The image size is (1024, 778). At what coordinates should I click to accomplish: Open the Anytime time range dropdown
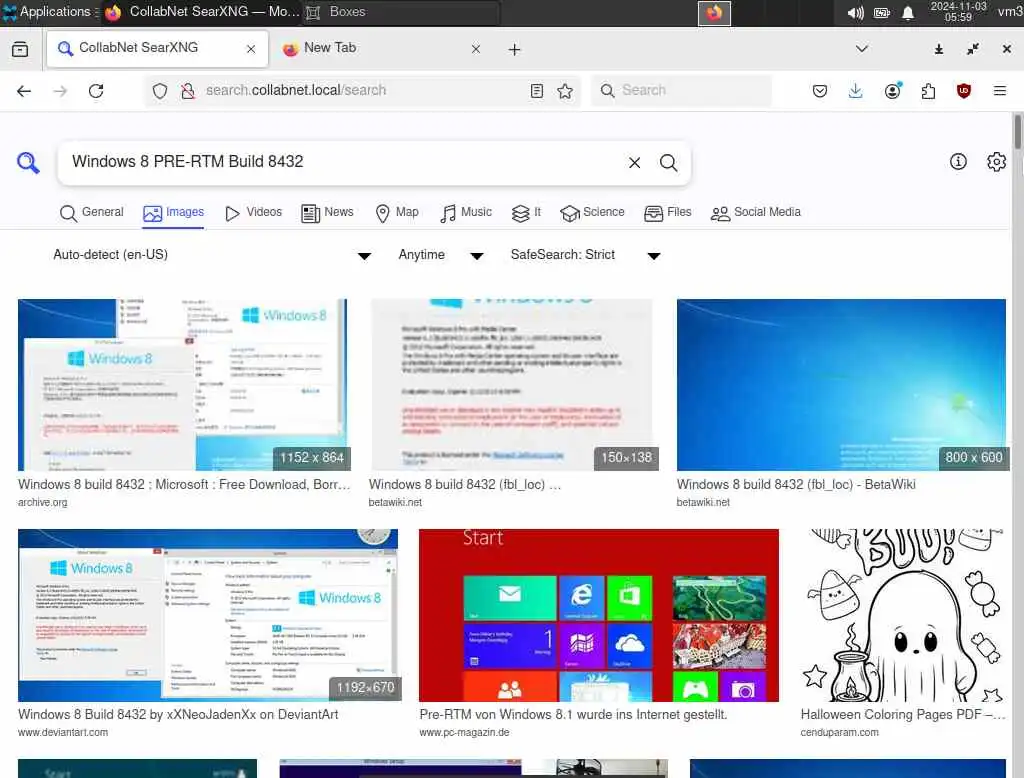coord(440,255)
